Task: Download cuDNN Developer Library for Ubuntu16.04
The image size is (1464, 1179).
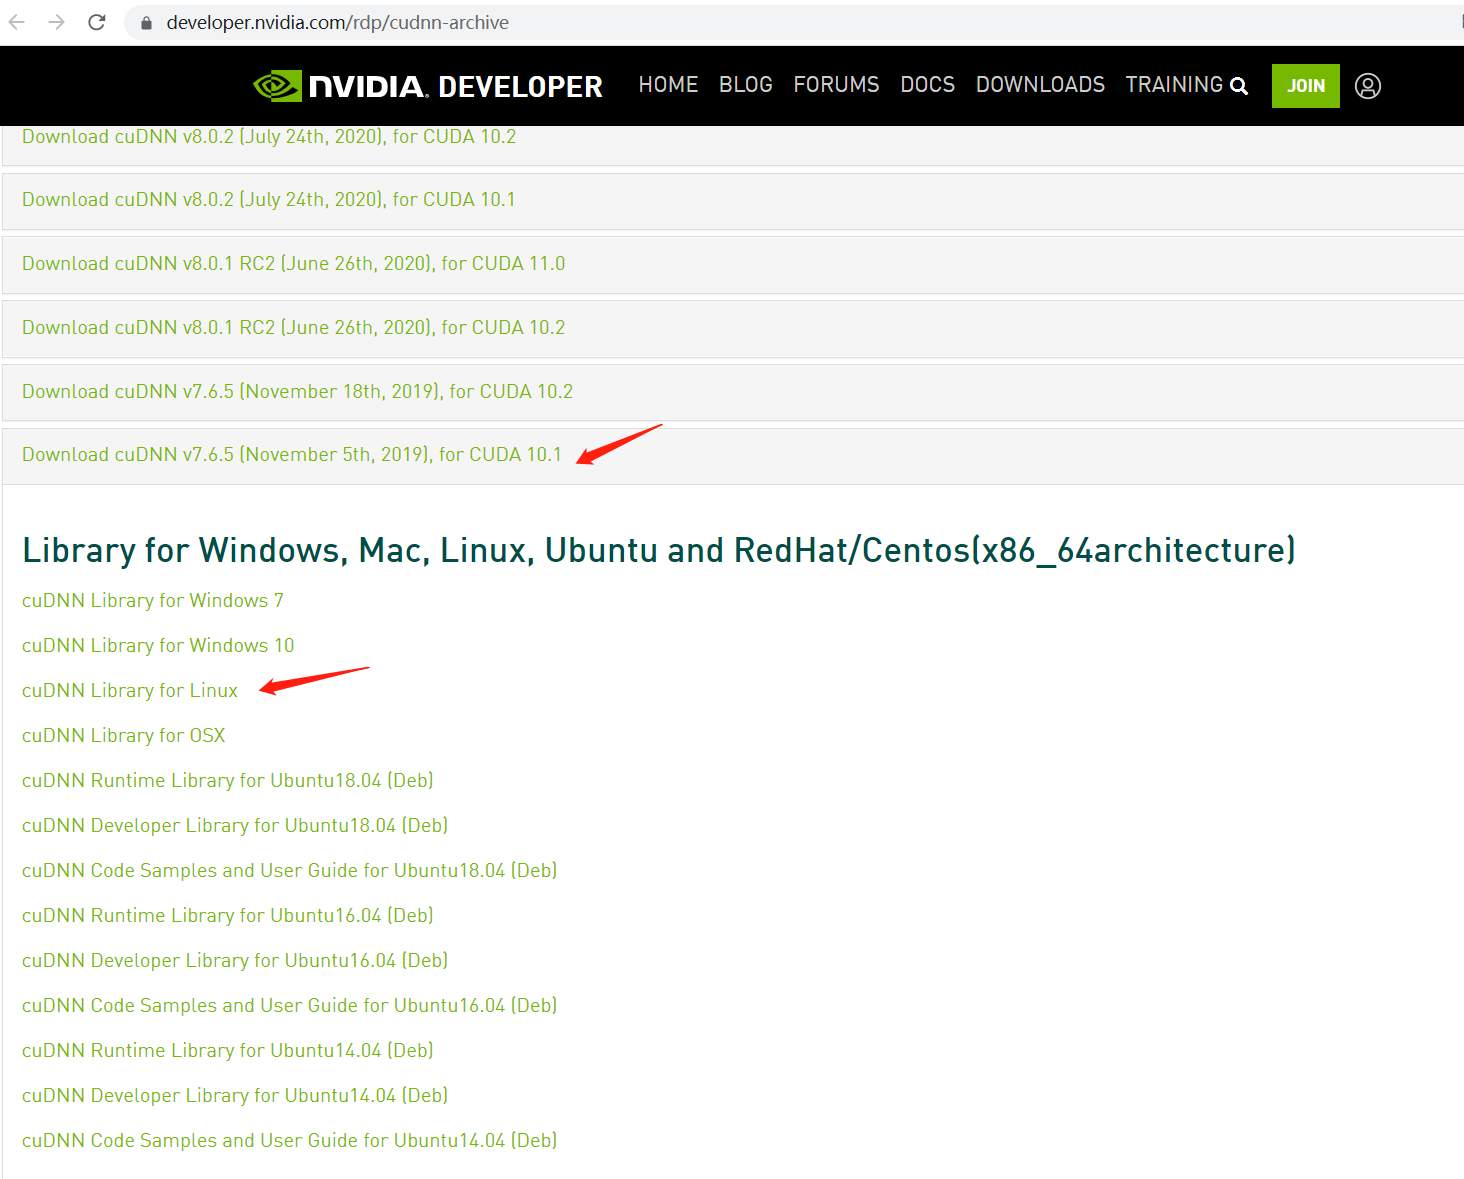Action: (235, 961)
